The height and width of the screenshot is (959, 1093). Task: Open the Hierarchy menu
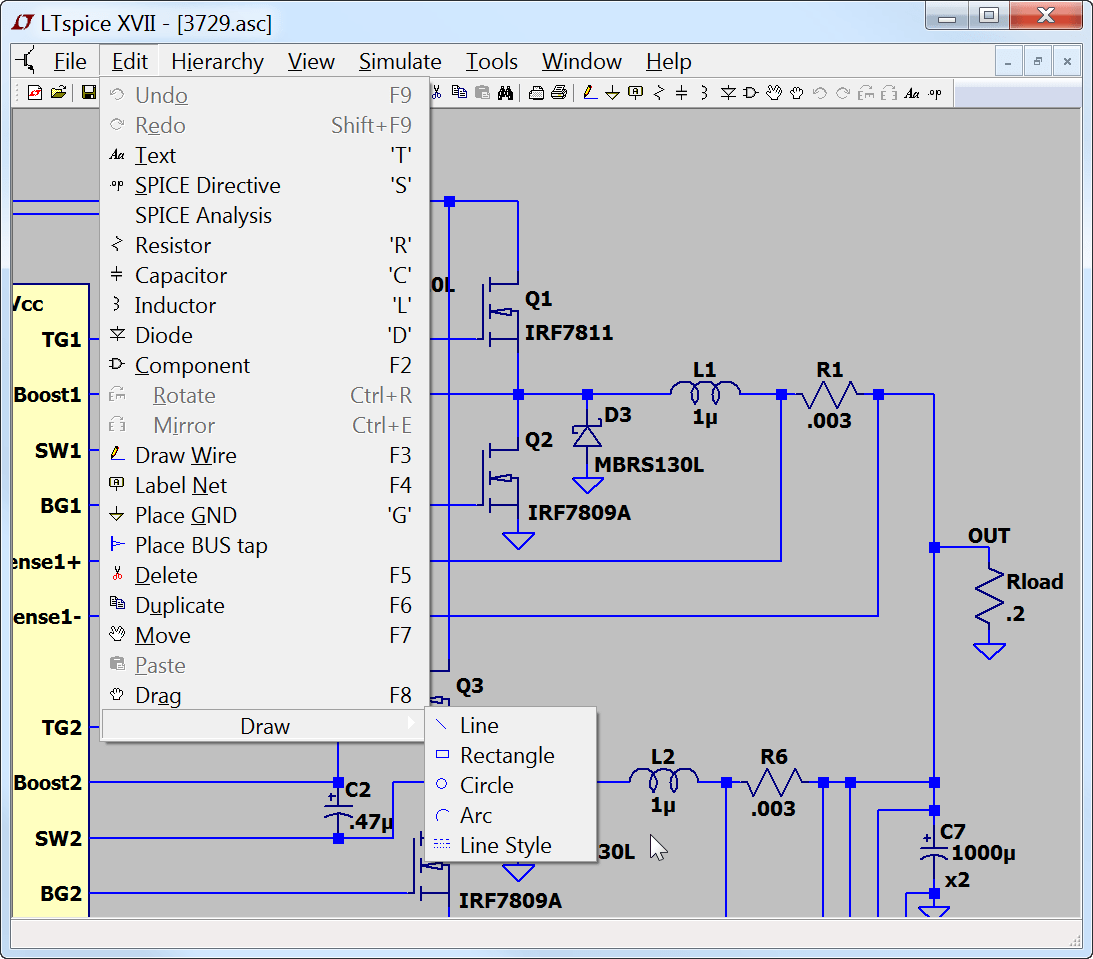216,61
